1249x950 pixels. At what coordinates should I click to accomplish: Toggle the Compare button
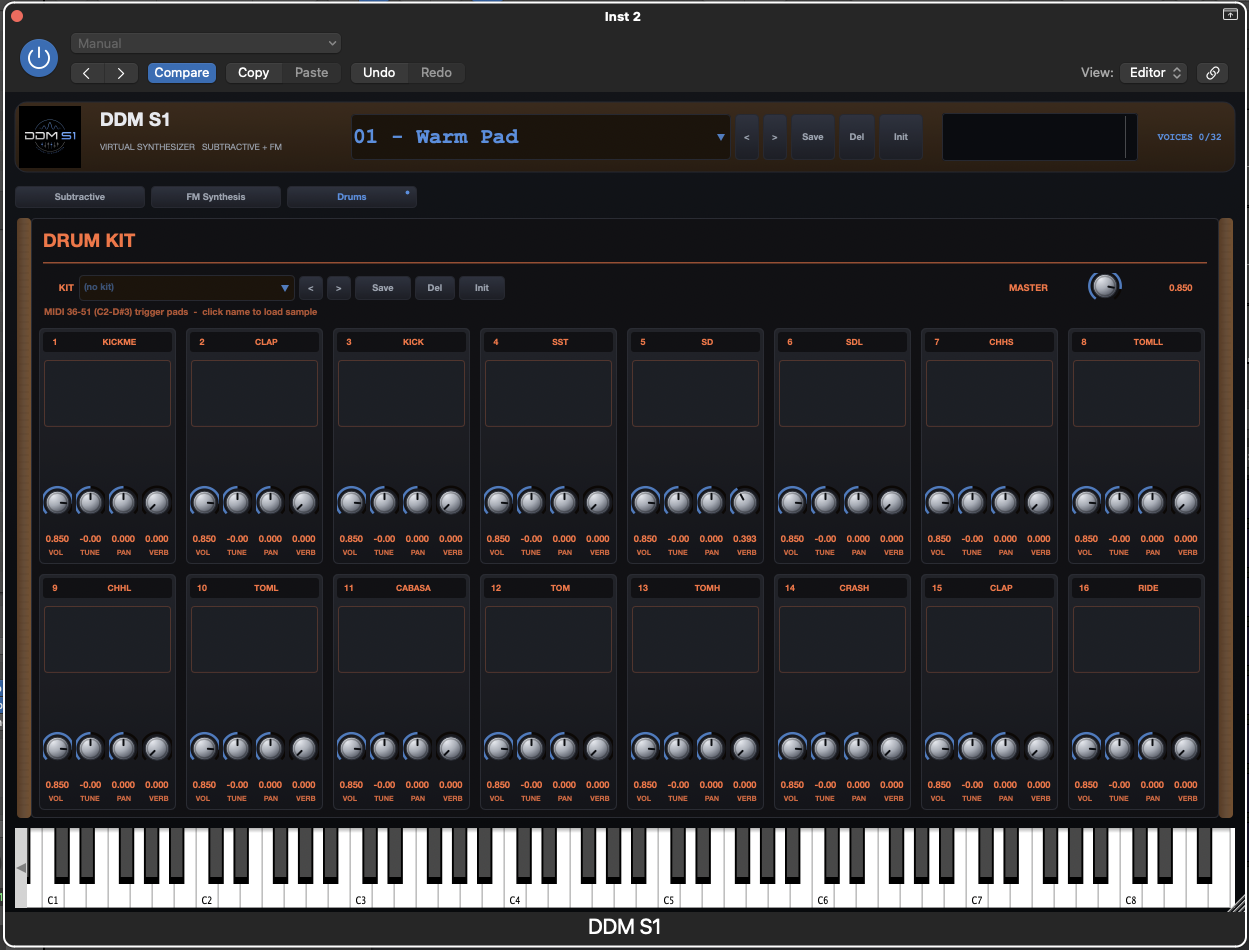[x=182, y=73]
